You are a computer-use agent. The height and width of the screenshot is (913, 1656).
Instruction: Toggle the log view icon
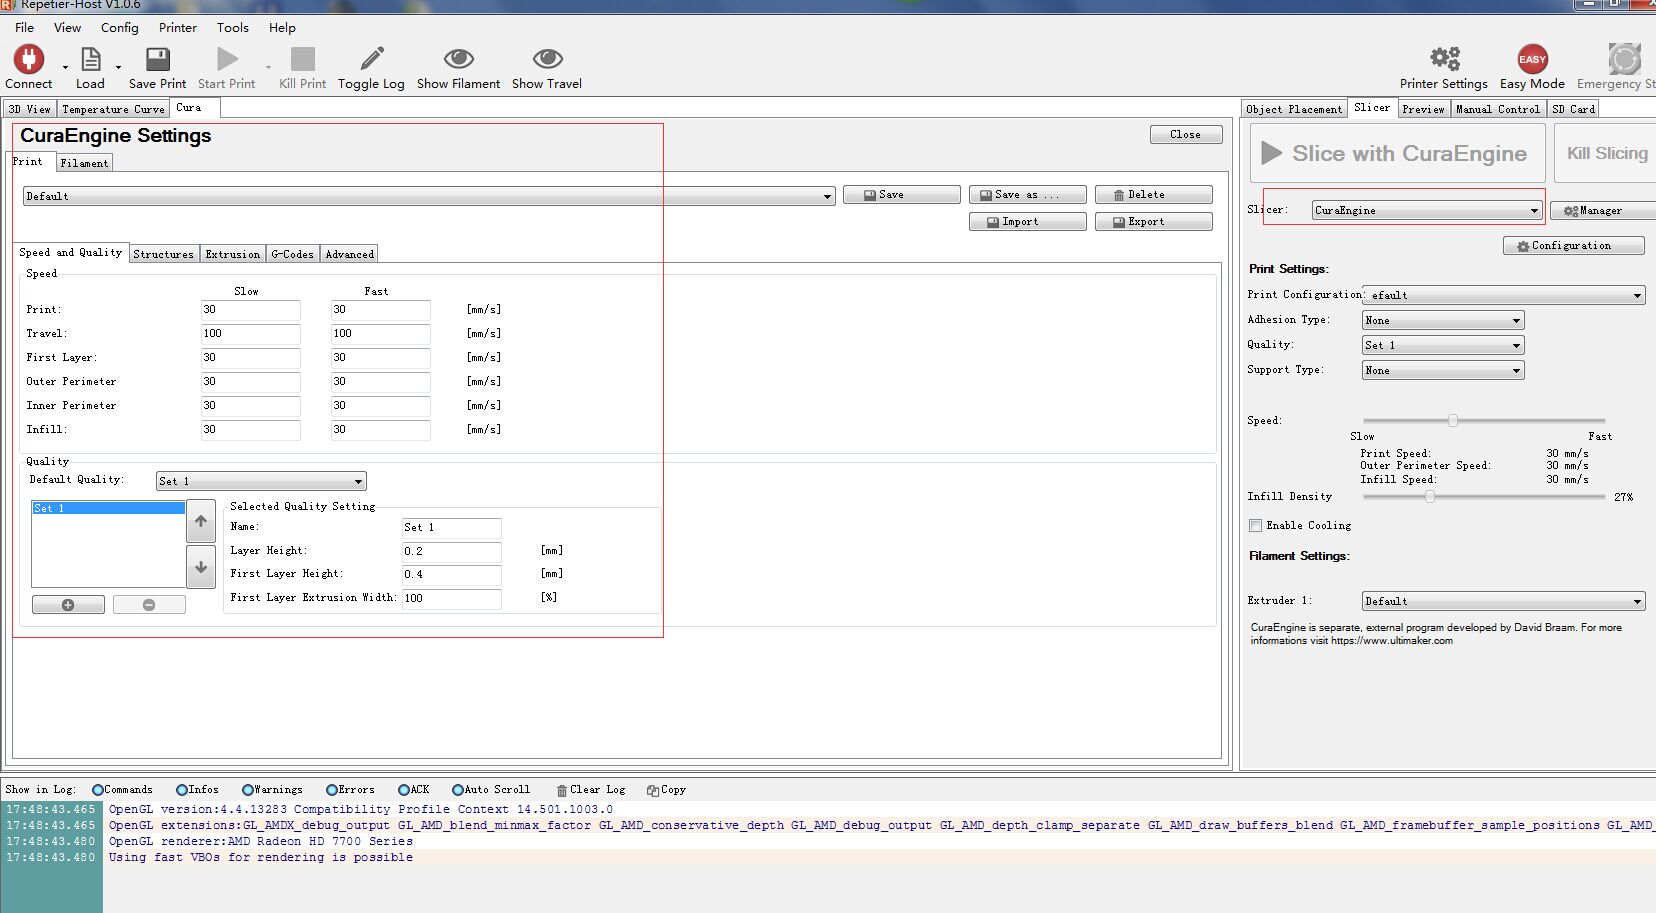pos(371,60)
